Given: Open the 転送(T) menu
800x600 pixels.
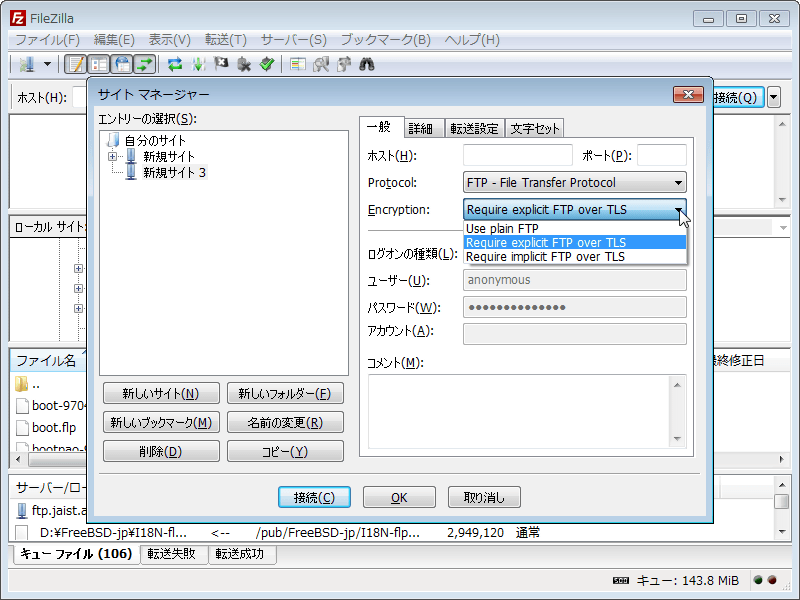Looking at the screenshot, I should (x=225, y=40).
